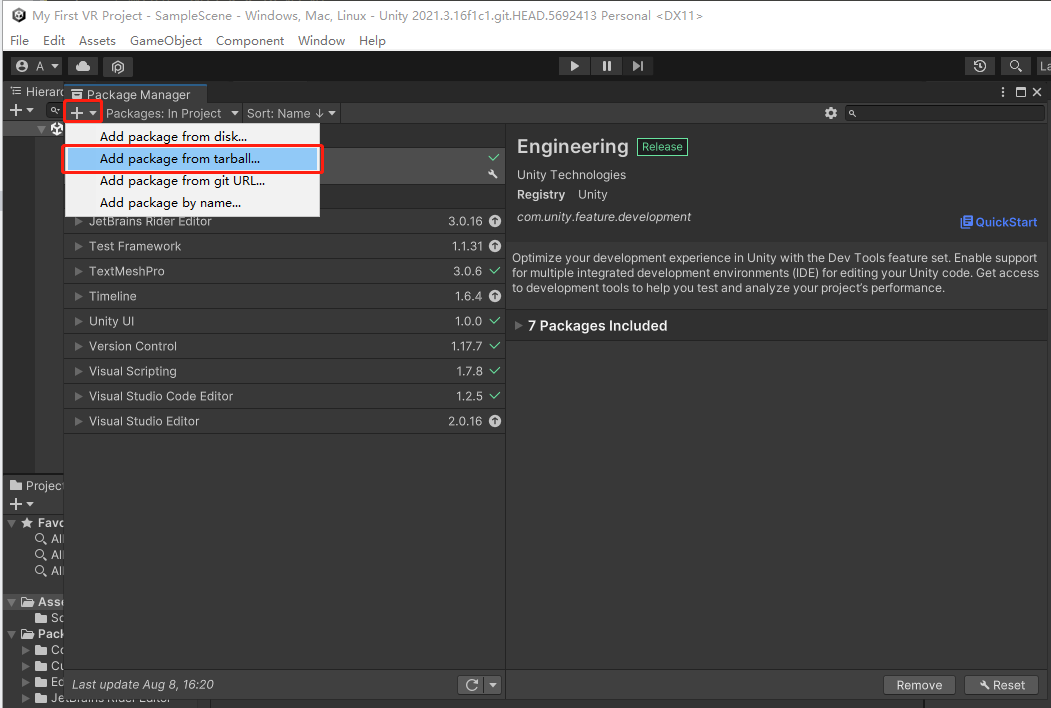1051x708 pixels.
Task: Open the Packages: In Project dropdown
Action: pyautogui.click(x=172, y=113)
